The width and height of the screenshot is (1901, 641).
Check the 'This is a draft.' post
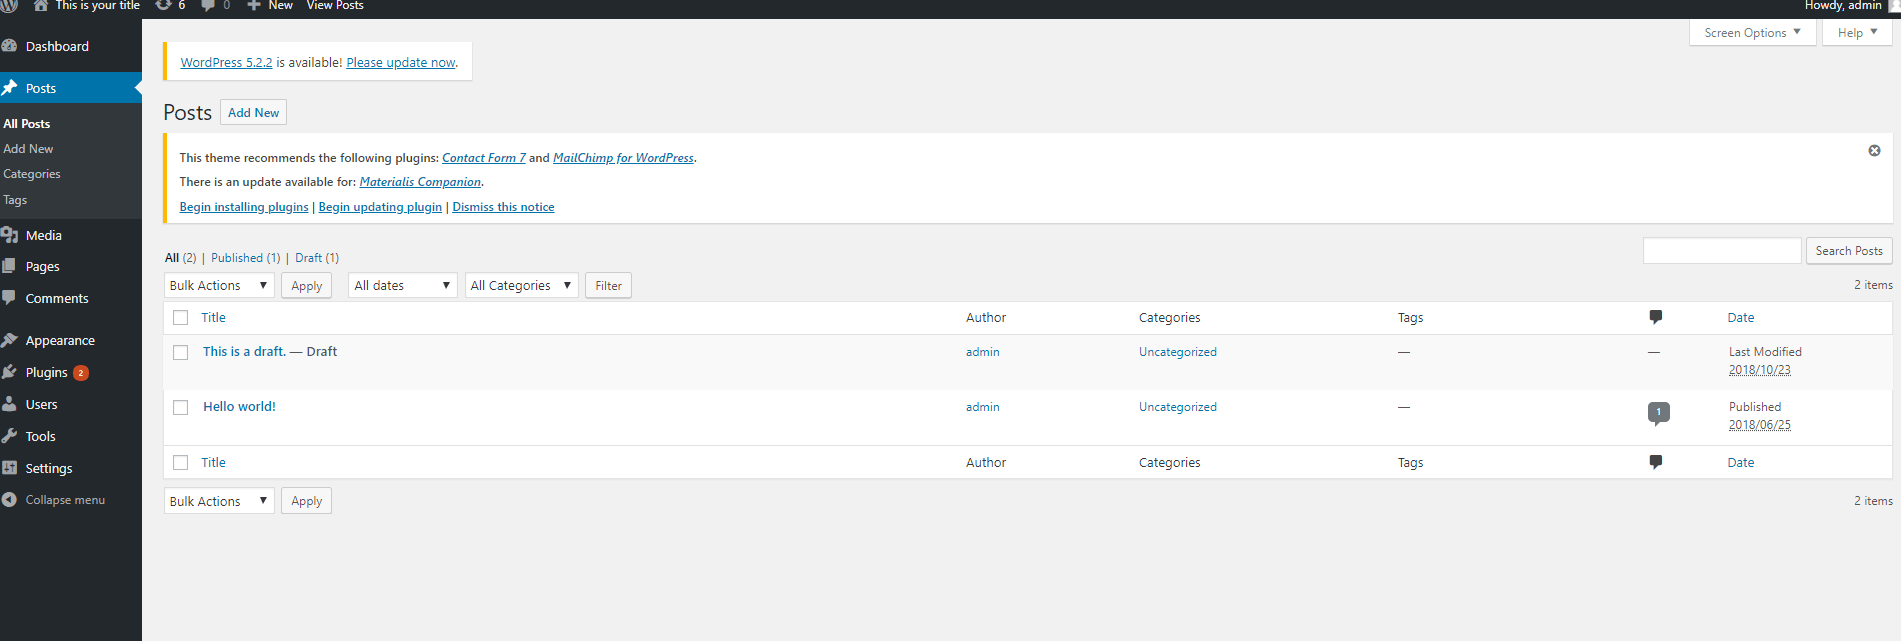[180, 353]
